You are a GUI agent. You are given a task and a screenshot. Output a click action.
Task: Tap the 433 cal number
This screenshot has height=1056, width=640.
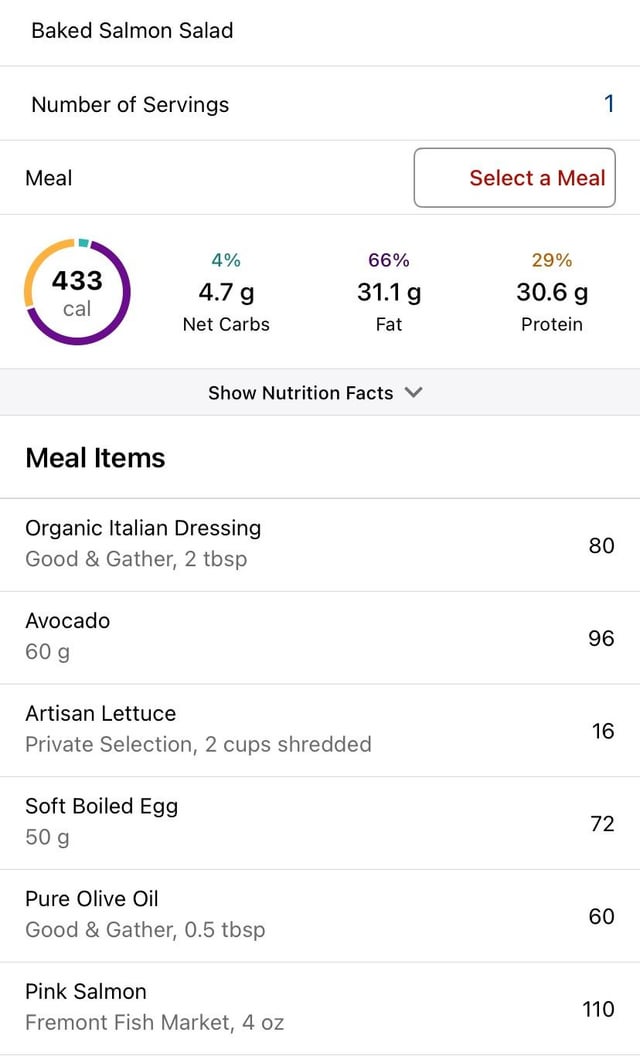tap(77, 281)
